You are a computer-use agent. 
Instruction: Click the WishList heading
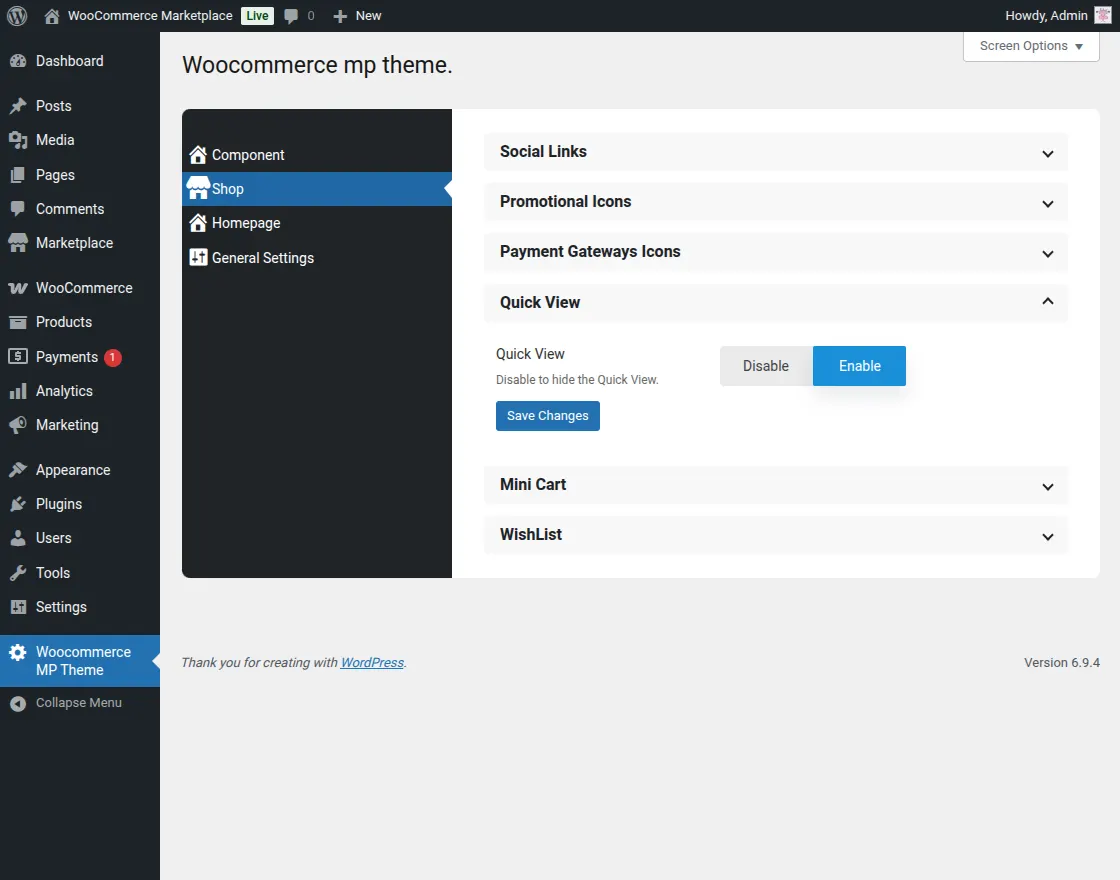tap(531, 534)
